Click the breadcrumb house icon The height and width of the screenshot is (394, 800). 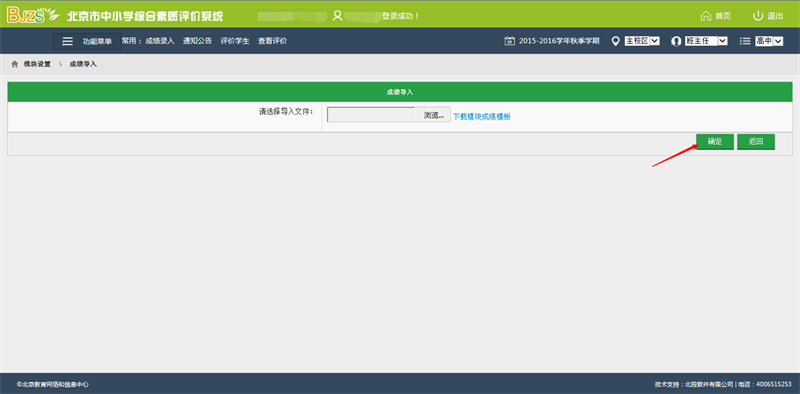coord(14,64)
